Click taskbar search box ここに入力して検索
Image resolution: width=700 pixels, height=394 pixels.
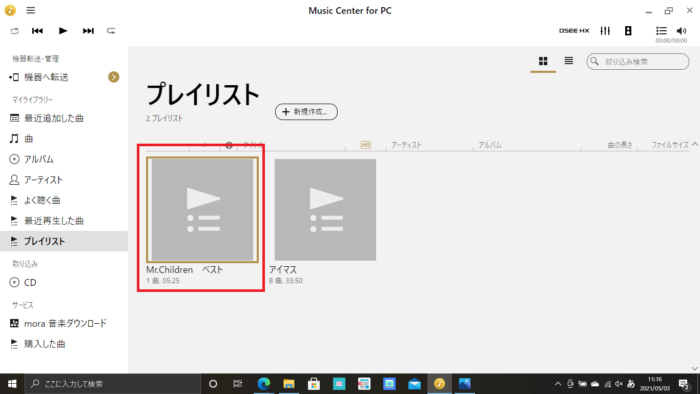[112, 384]
